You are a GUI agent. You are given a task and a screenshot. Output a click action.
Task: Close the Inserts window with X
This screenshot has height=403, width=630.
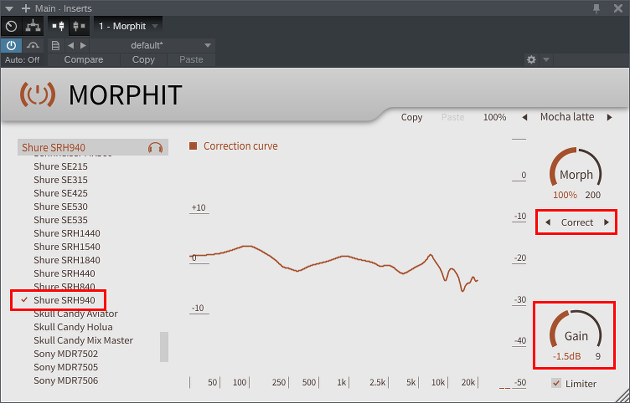[618, 8]
